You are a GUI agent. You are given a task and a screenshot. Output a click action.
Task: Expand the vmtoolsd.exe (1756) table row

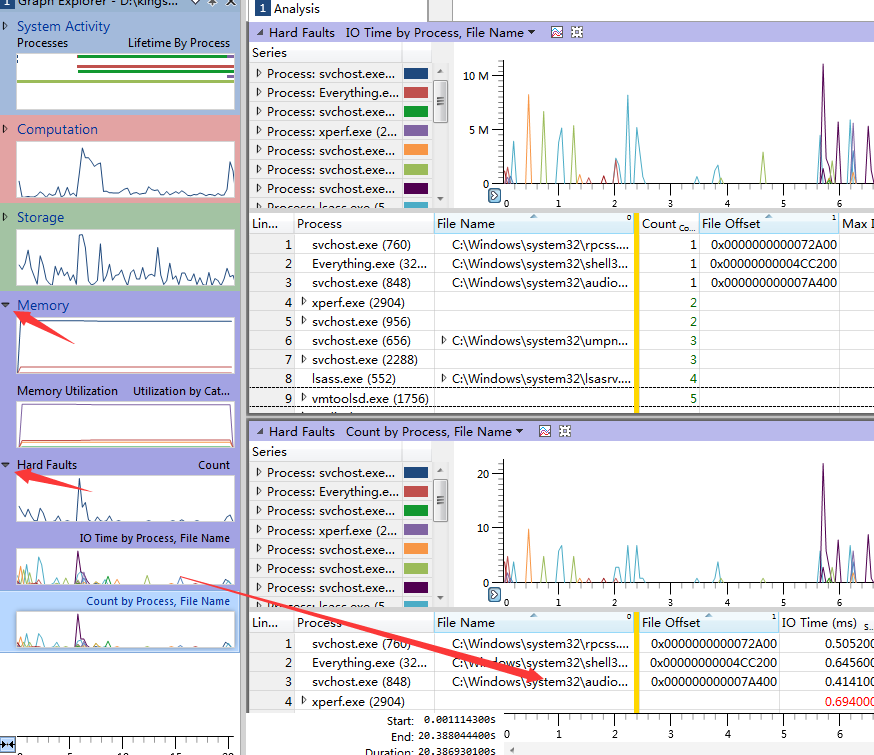click(x=304, y=398)
